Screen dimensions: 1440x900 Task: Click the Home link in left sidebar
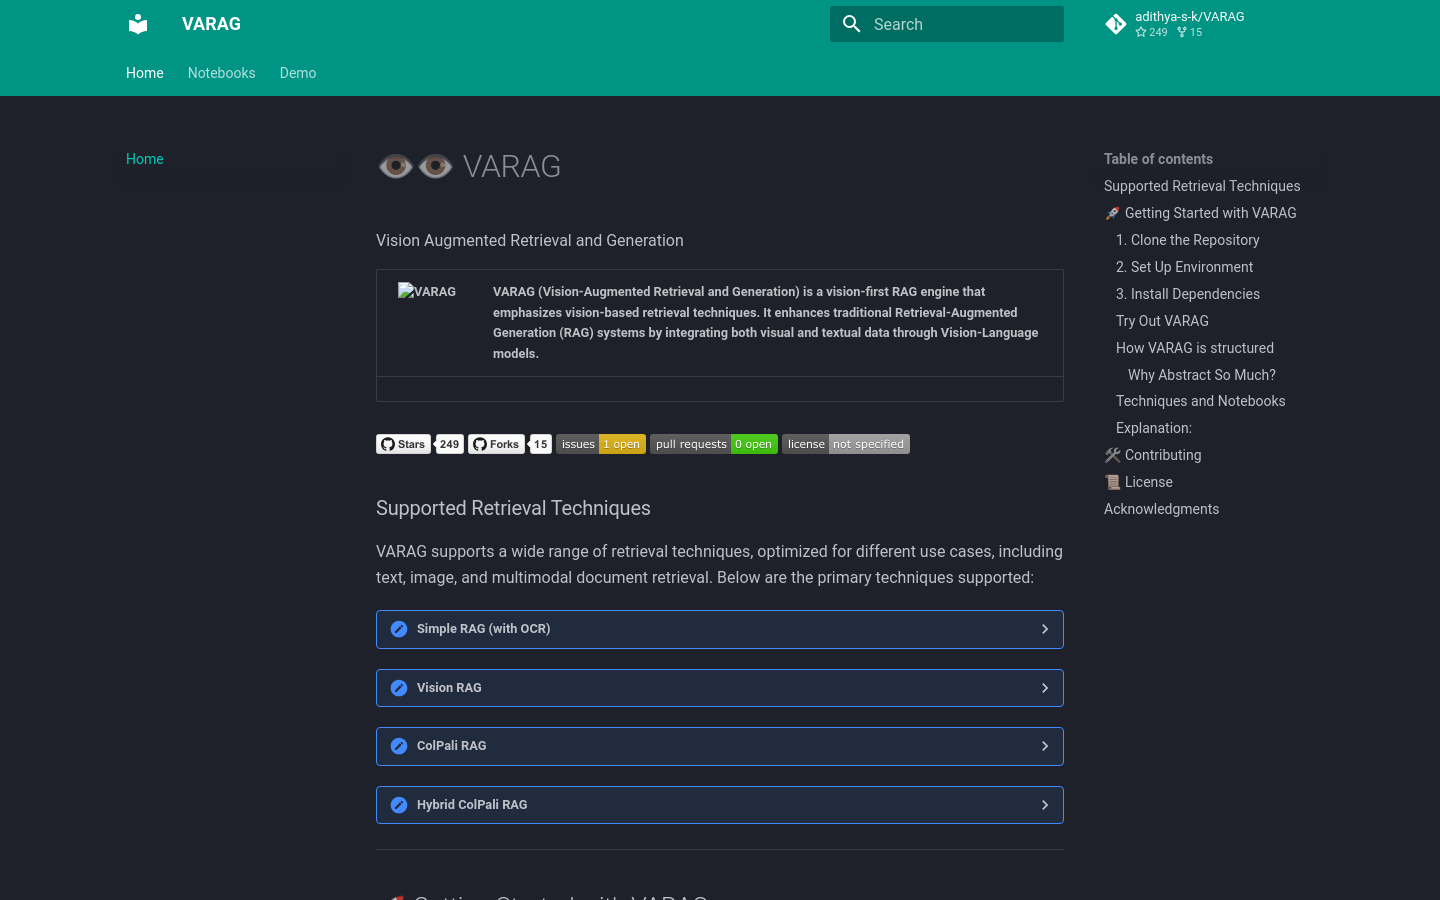[145, 159]
